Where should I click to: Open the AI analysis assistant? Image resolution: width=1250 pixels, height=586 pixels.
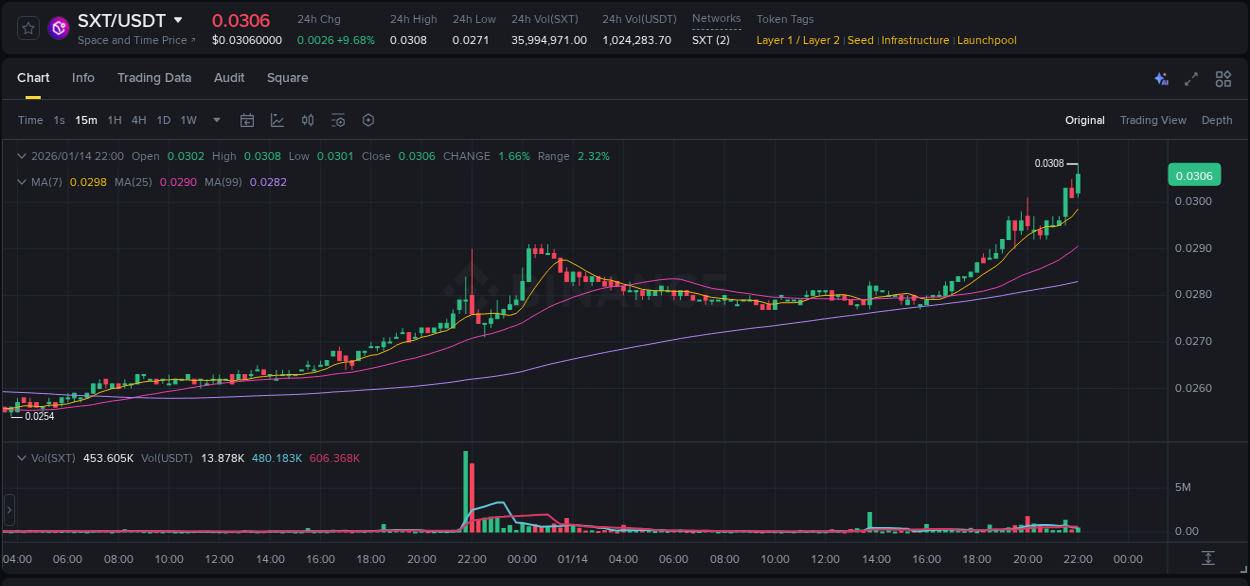click(x=1161, y=78)
